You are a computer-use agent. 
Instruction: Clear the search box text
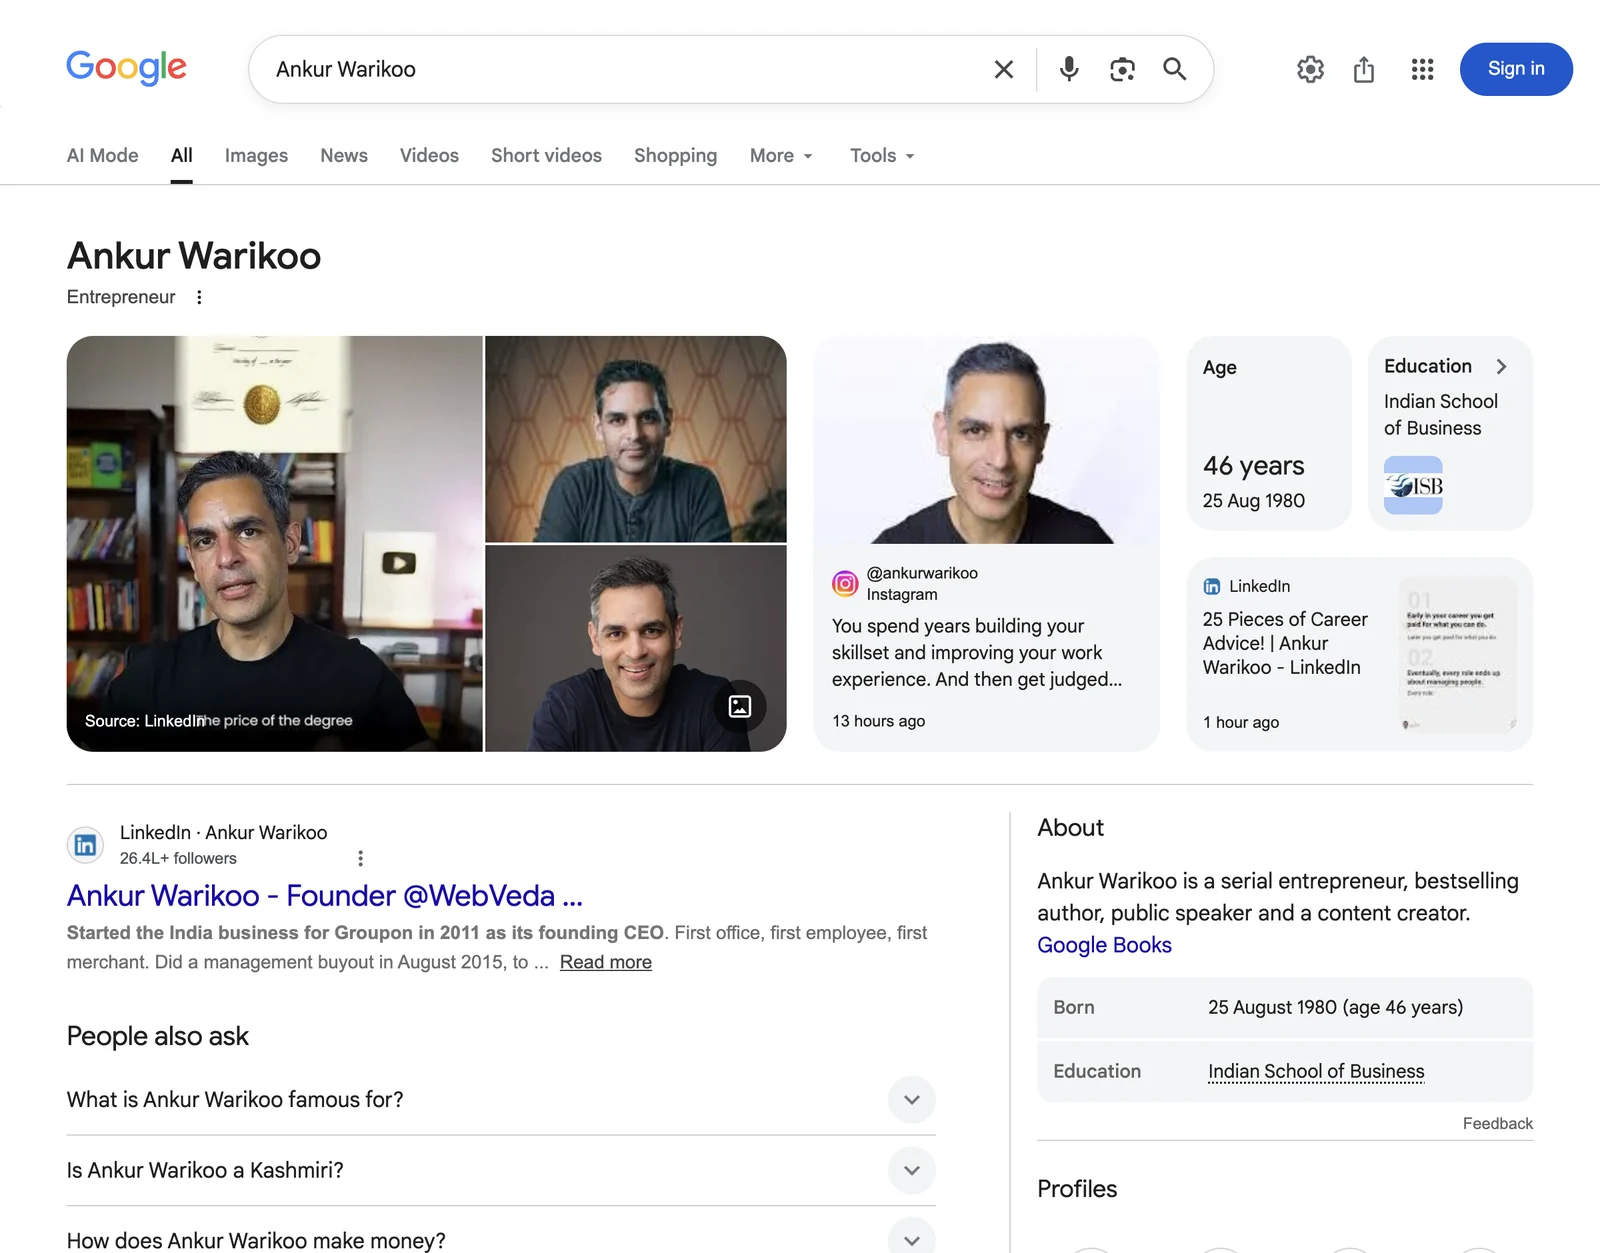(1003, 69)
